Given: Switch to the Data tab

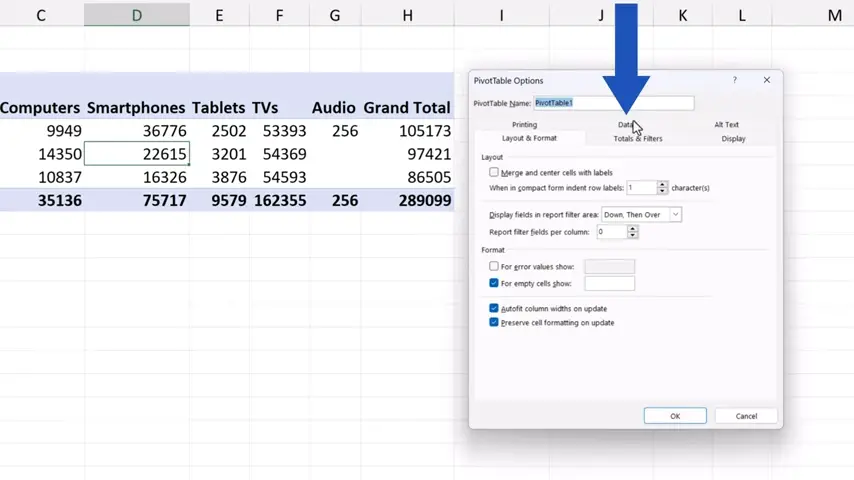Looking at the screenshot, I should 625,125.
